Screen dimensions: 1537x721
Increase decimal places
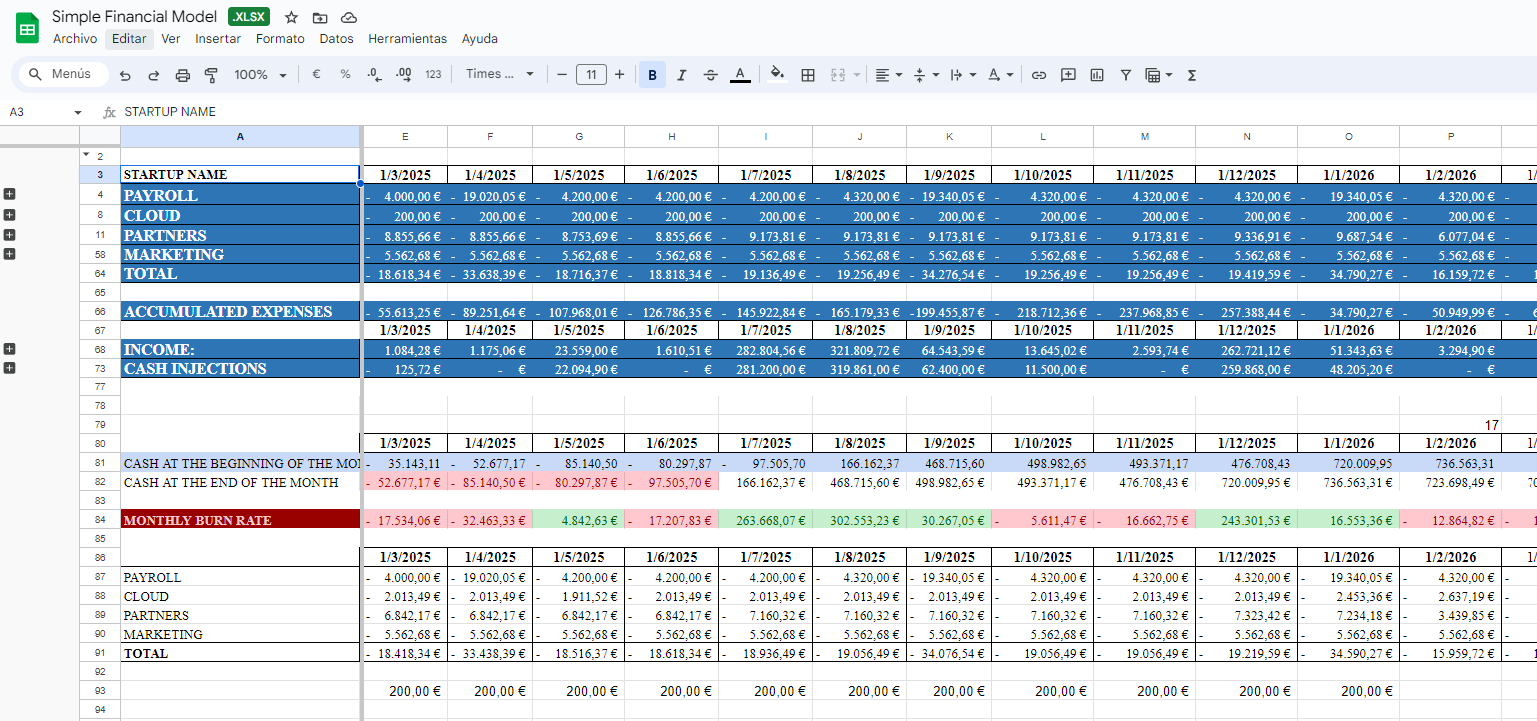pyautogui.click(x=402, y=74)
